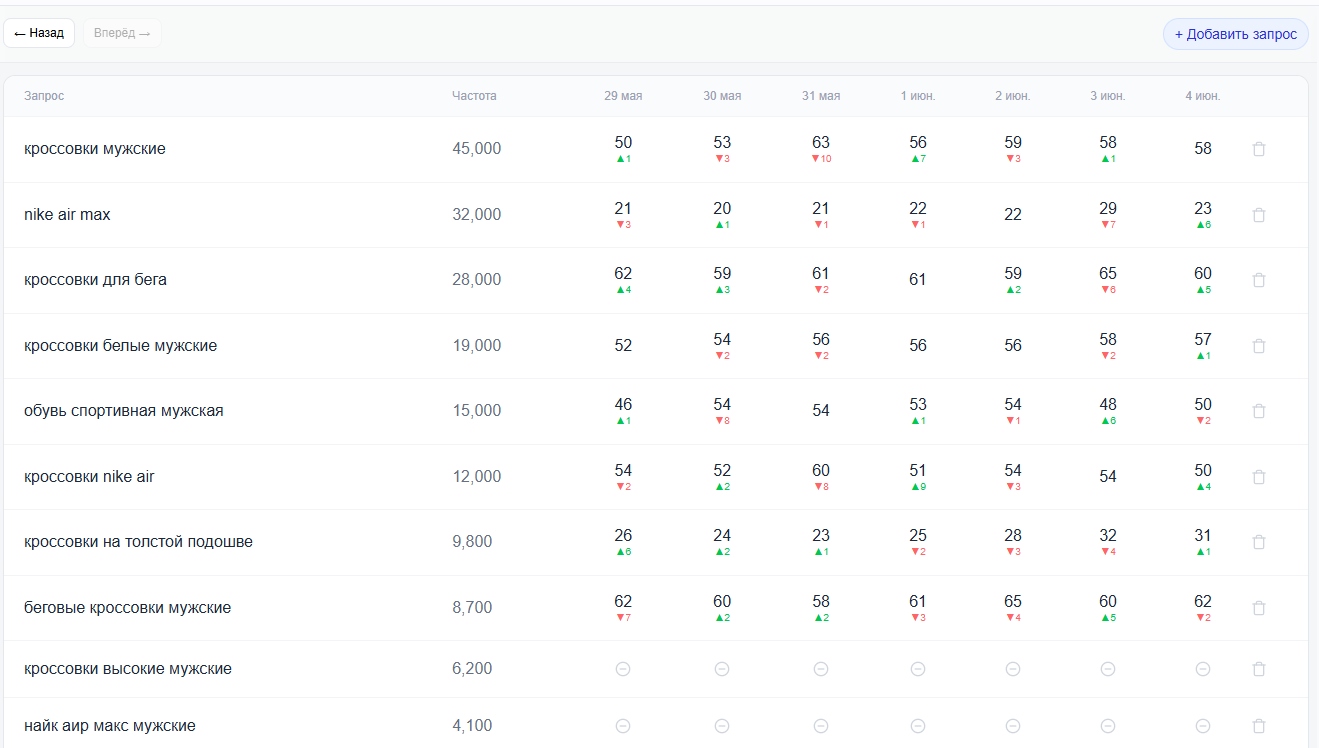Delete "кроссовки на толстой подошве" row
1319x748 pixels.
click(x=1259, y=542)
